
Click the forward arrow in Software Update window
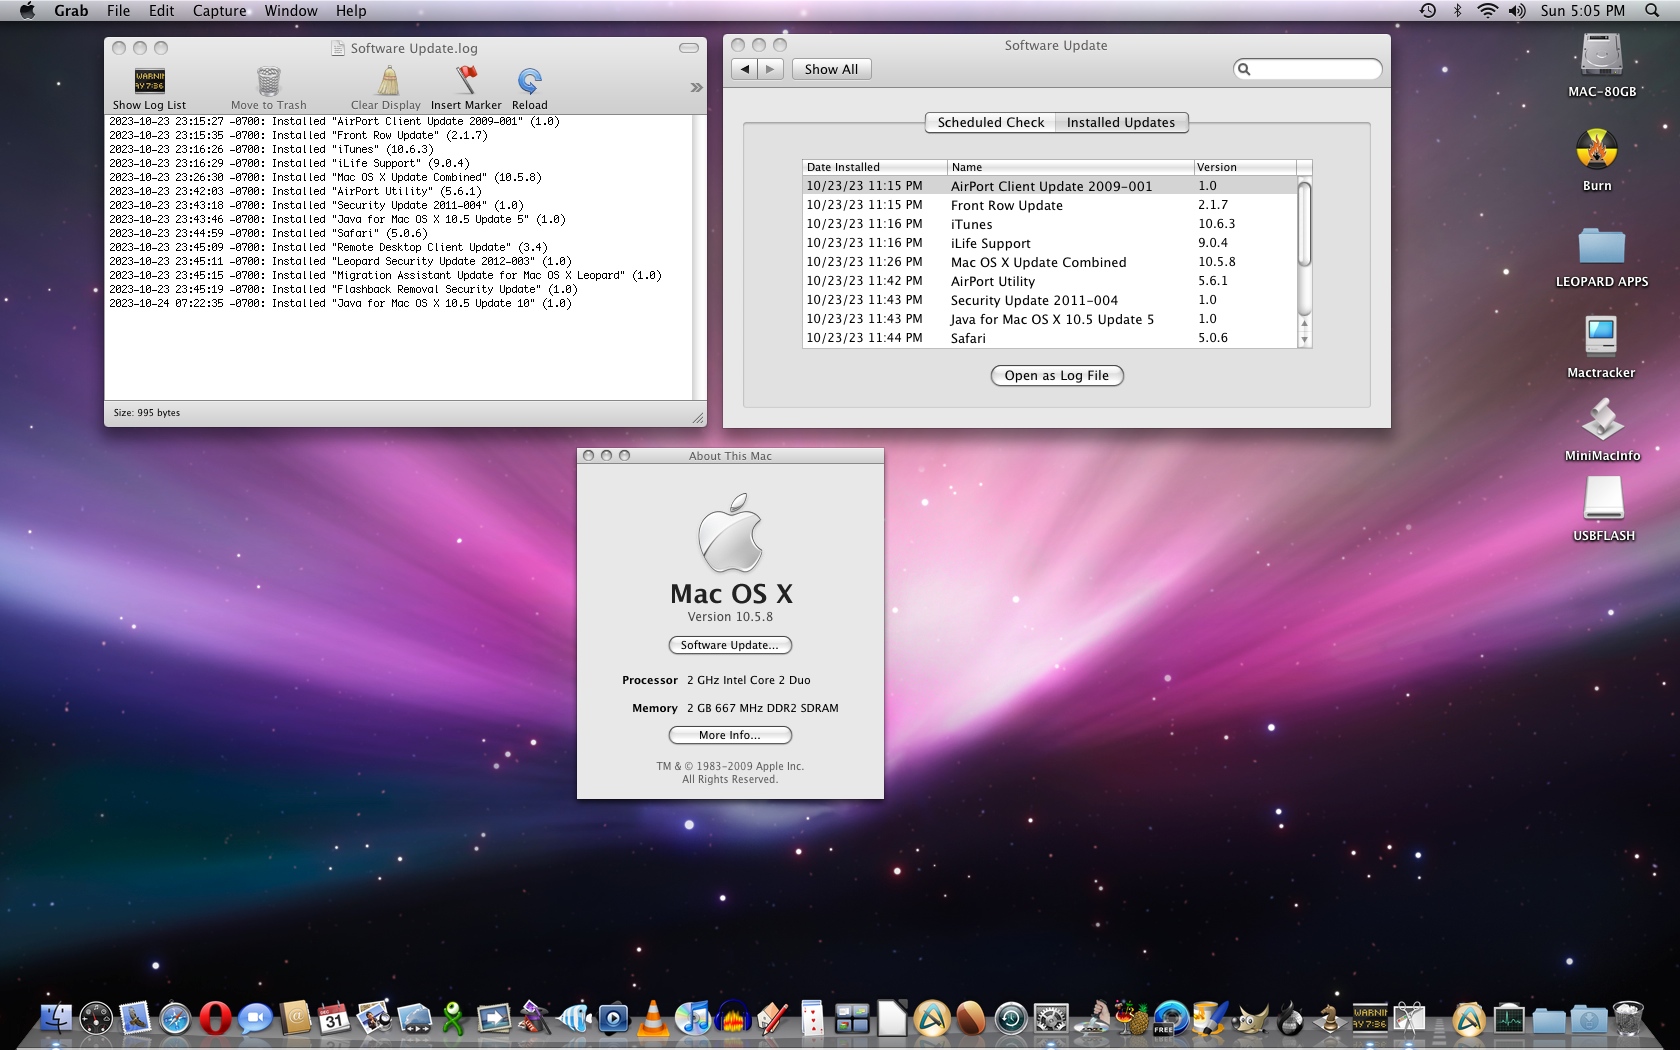coord(770,69)
